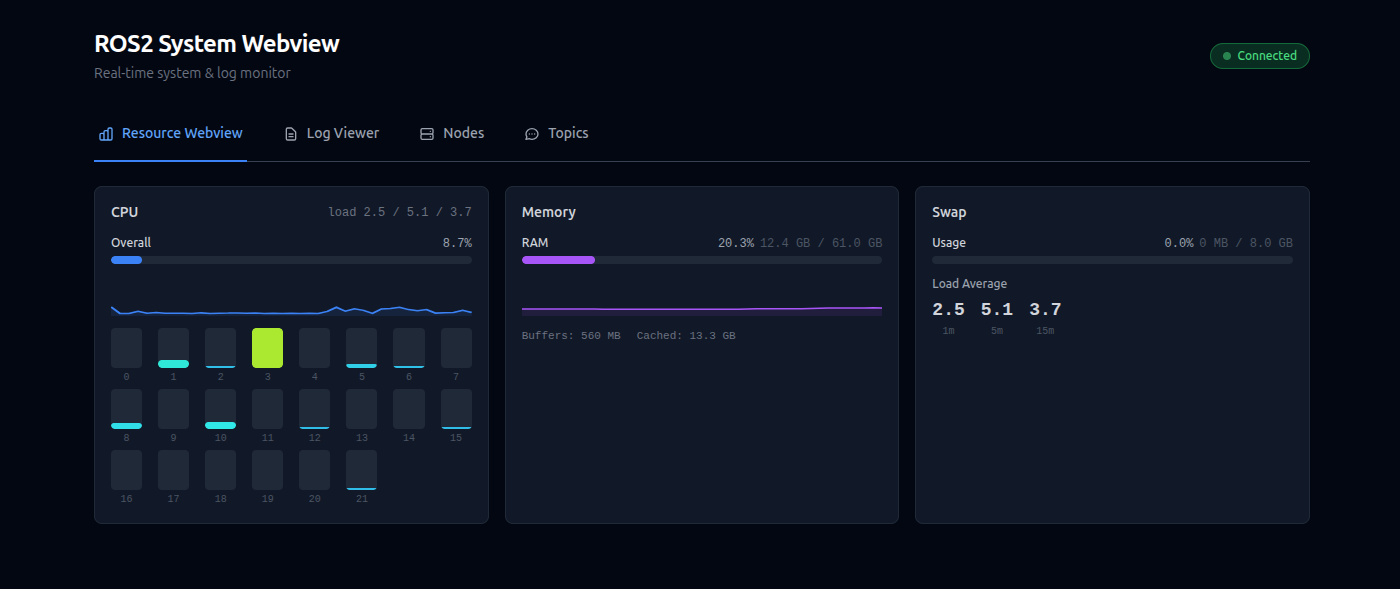Screen dimensions: 1400x589
Task: Toggle the CPU core 8 tile
Action: coord(126,409)
